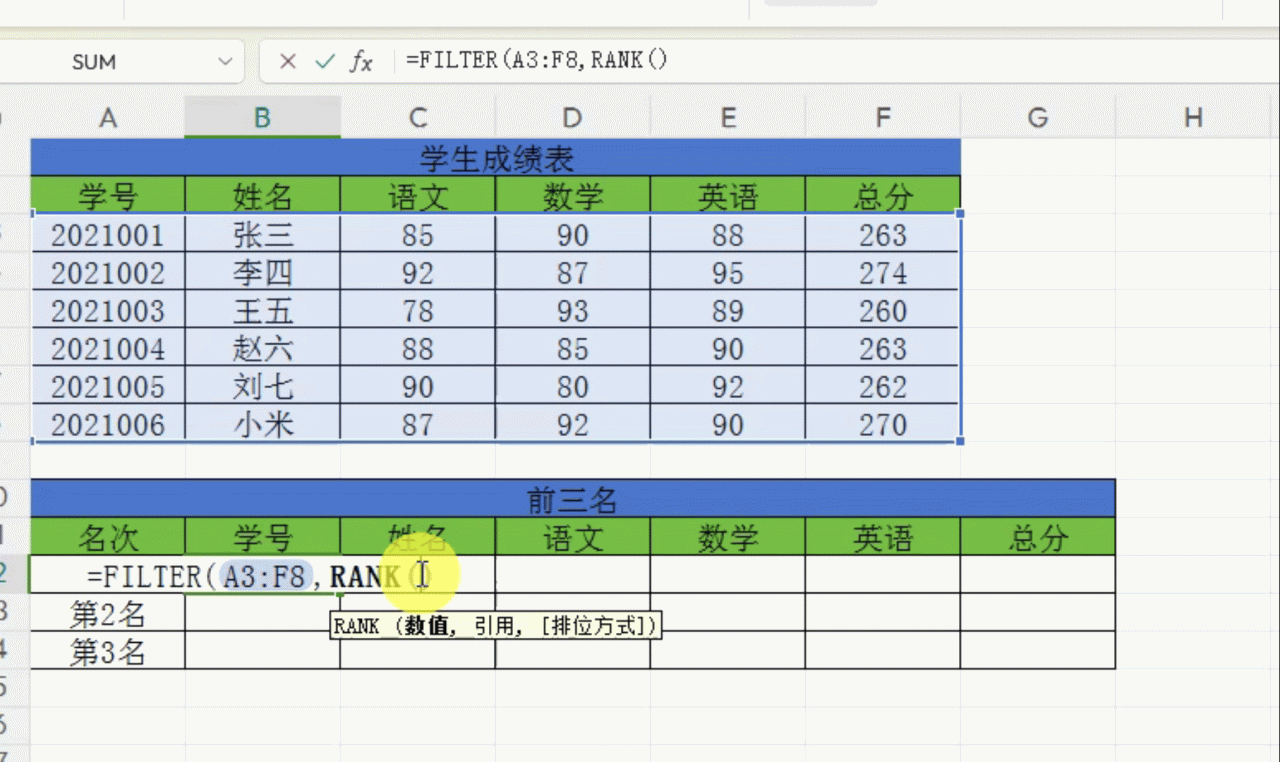Click the 名次 header cell

click(108, 537)
